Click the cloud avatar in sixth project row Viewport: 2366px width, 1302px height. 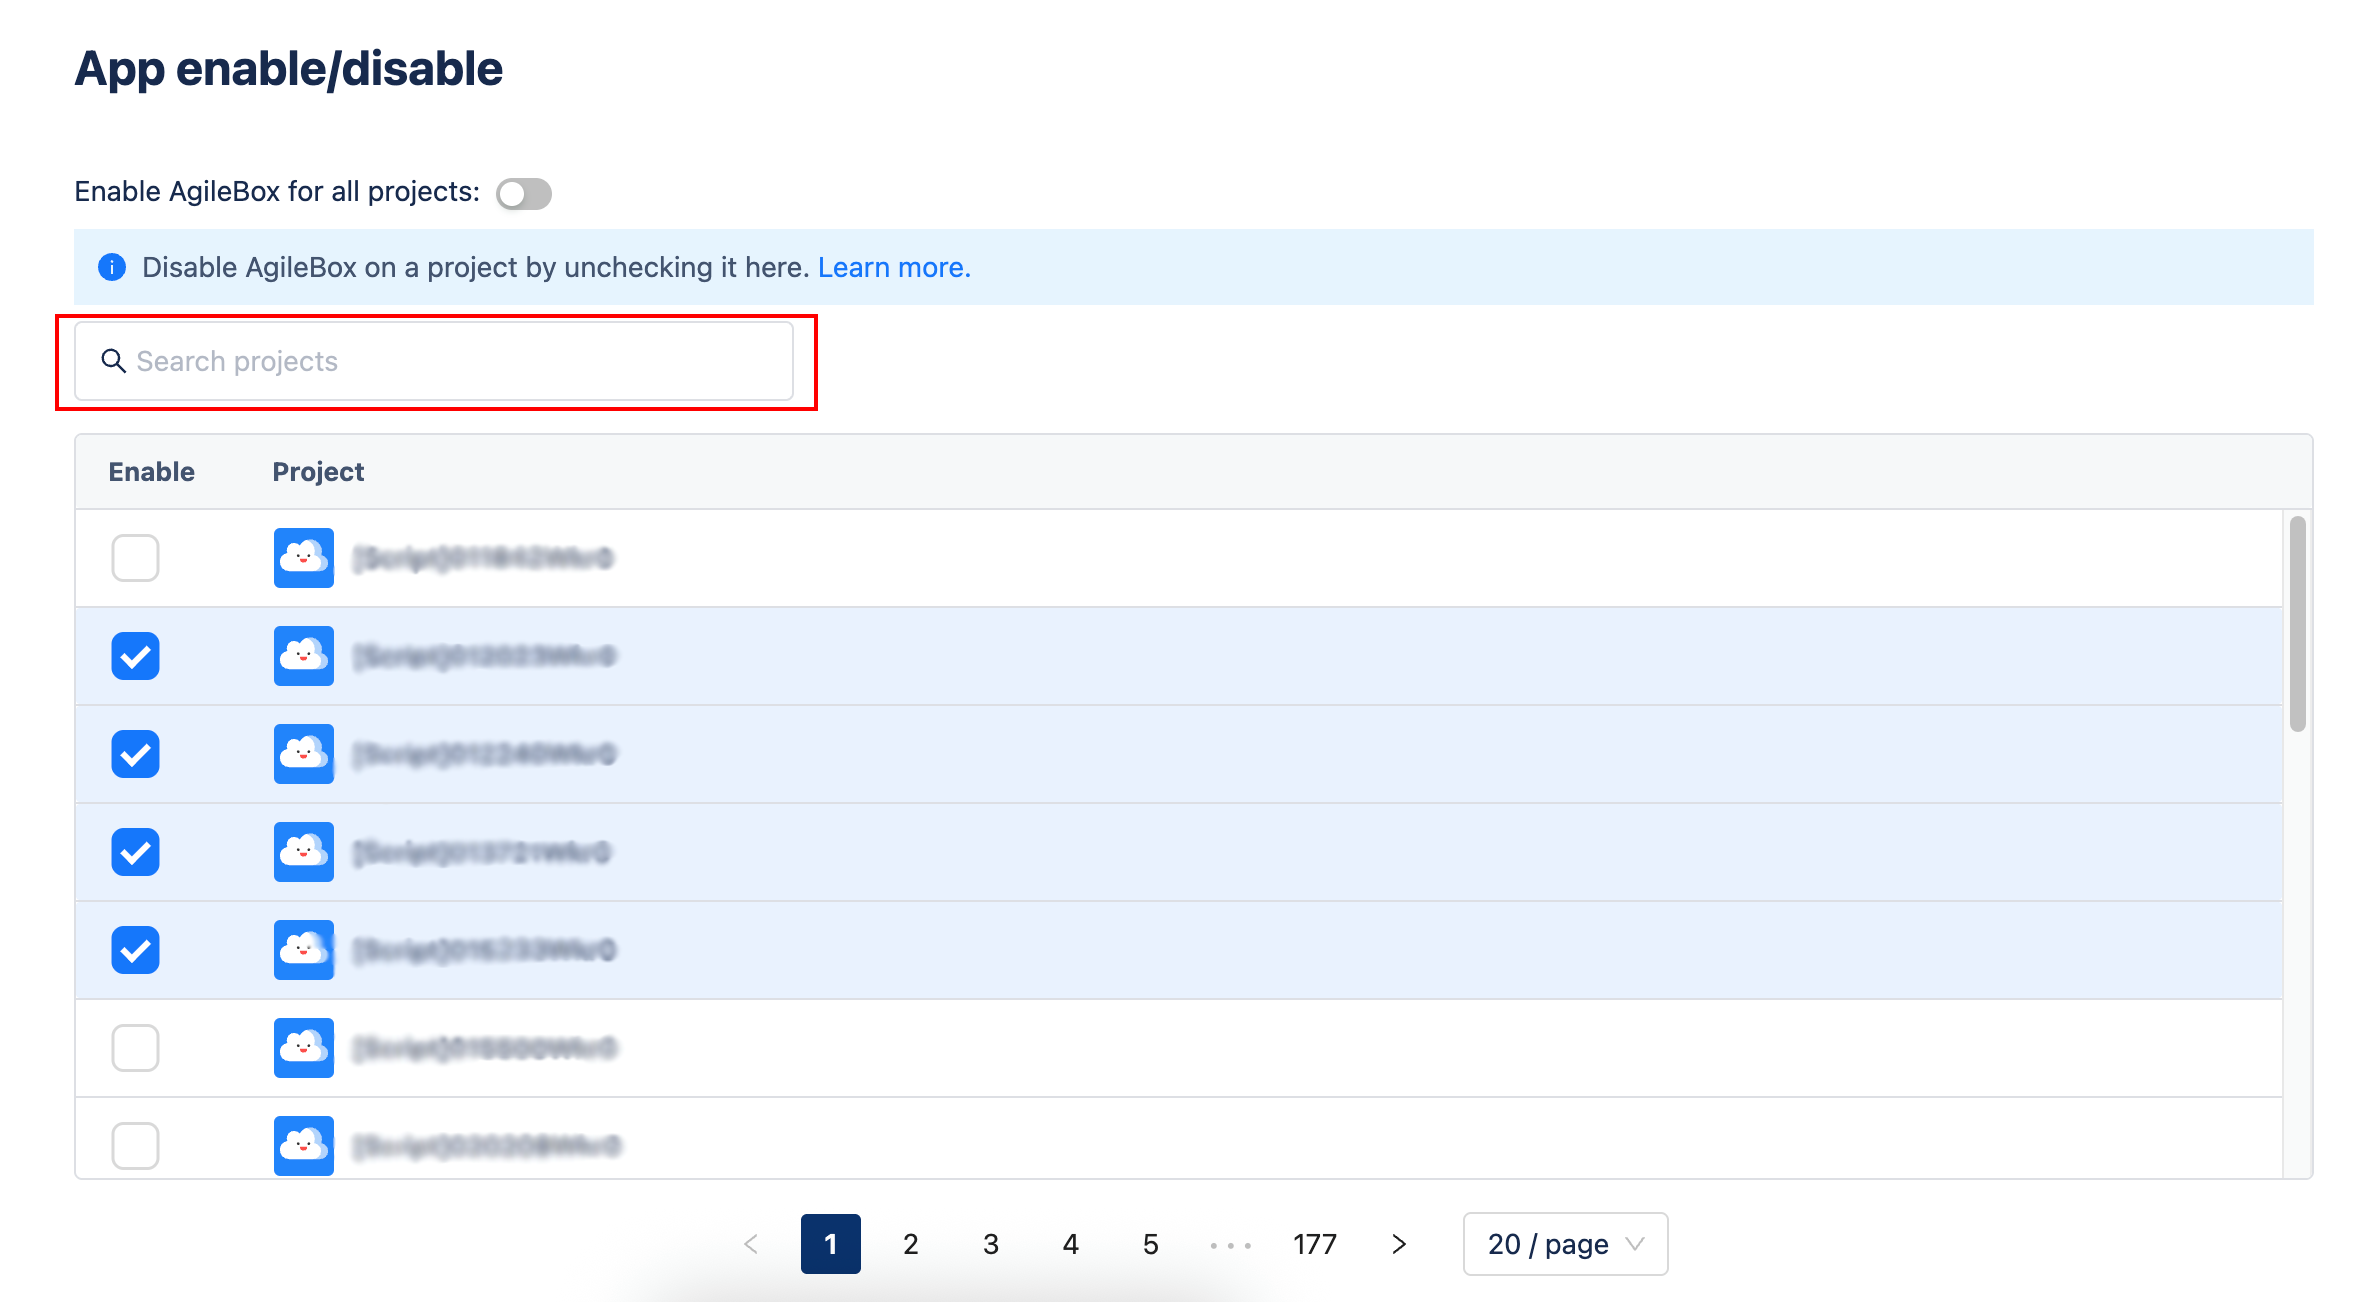point(304,1047)
